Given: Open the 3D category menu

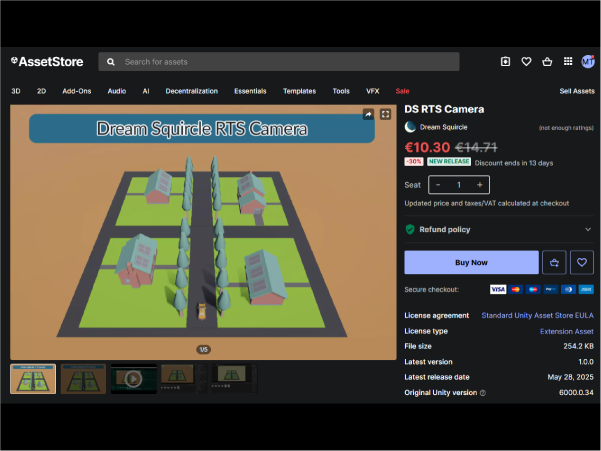Looking at the screenshot, I should [16, 91].
